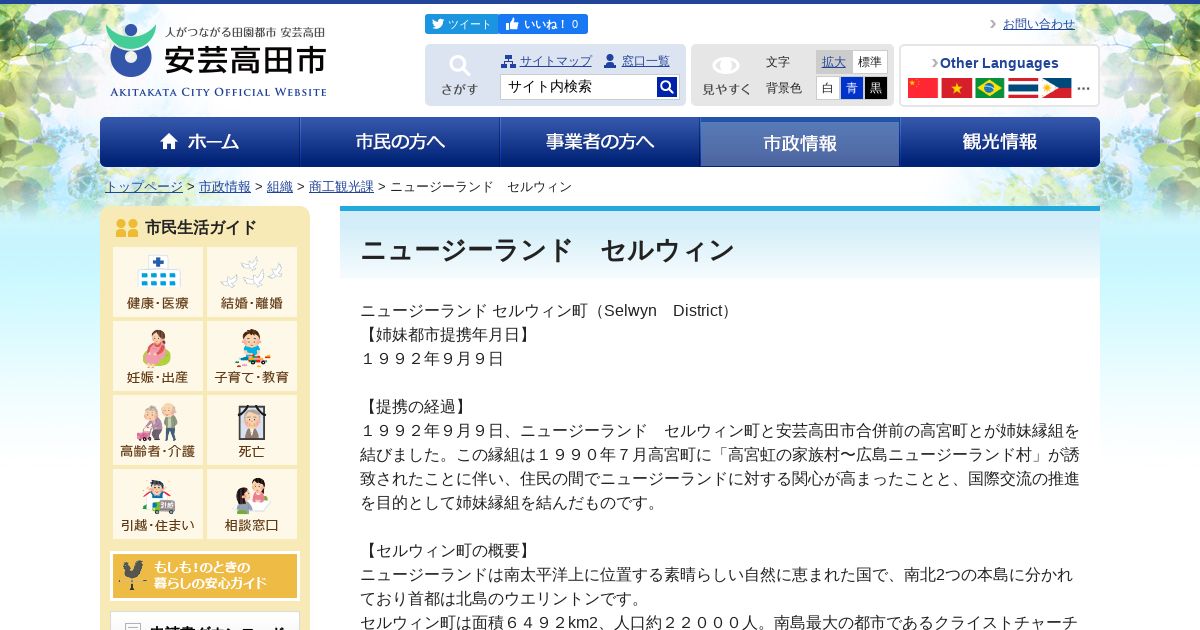Viewport: 1200px width, 630px height.
Task: Open 引越・住まい guide icon
Action: coord(158,504)
